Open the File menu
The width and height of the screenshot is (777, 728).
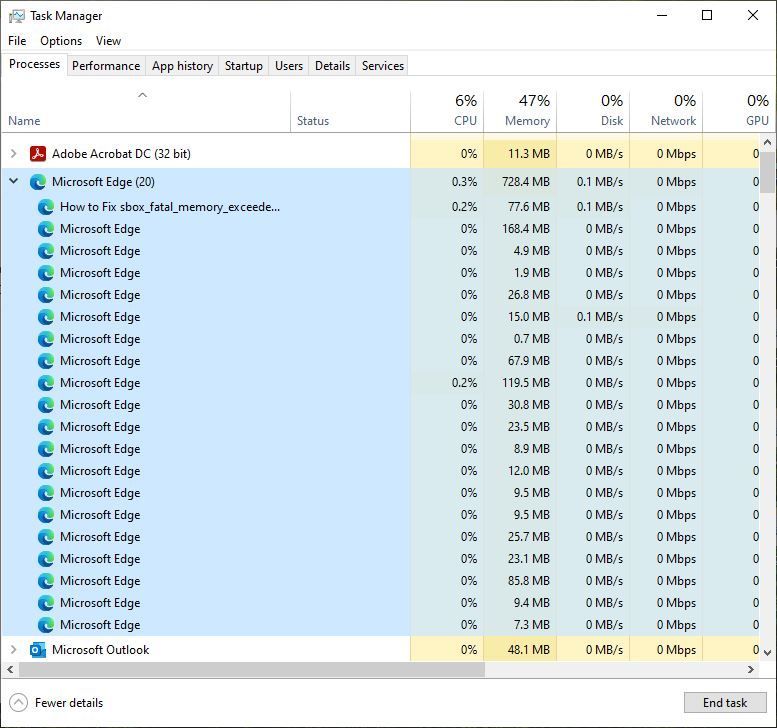click(17, 41)
